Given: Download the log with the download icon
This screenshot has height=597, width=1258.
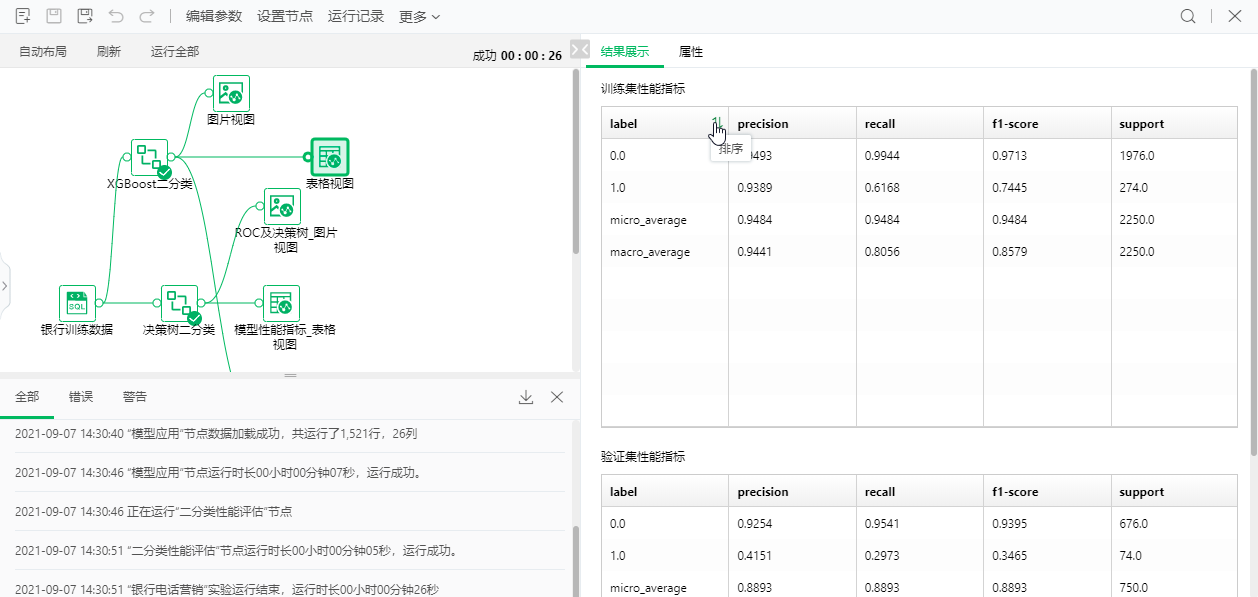Looking at the screenshot, I should (526, 397).
